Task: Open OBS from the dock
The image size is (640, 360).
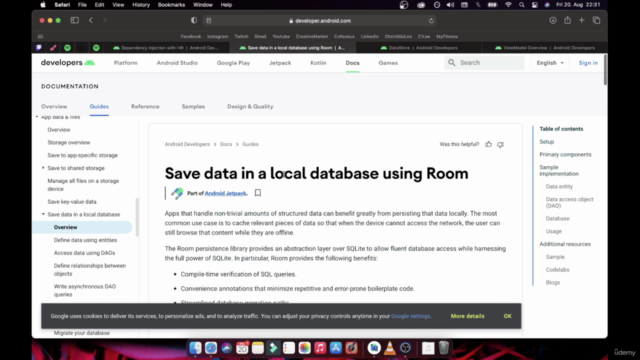Action: pyautogui.click(x=405, y=348)
